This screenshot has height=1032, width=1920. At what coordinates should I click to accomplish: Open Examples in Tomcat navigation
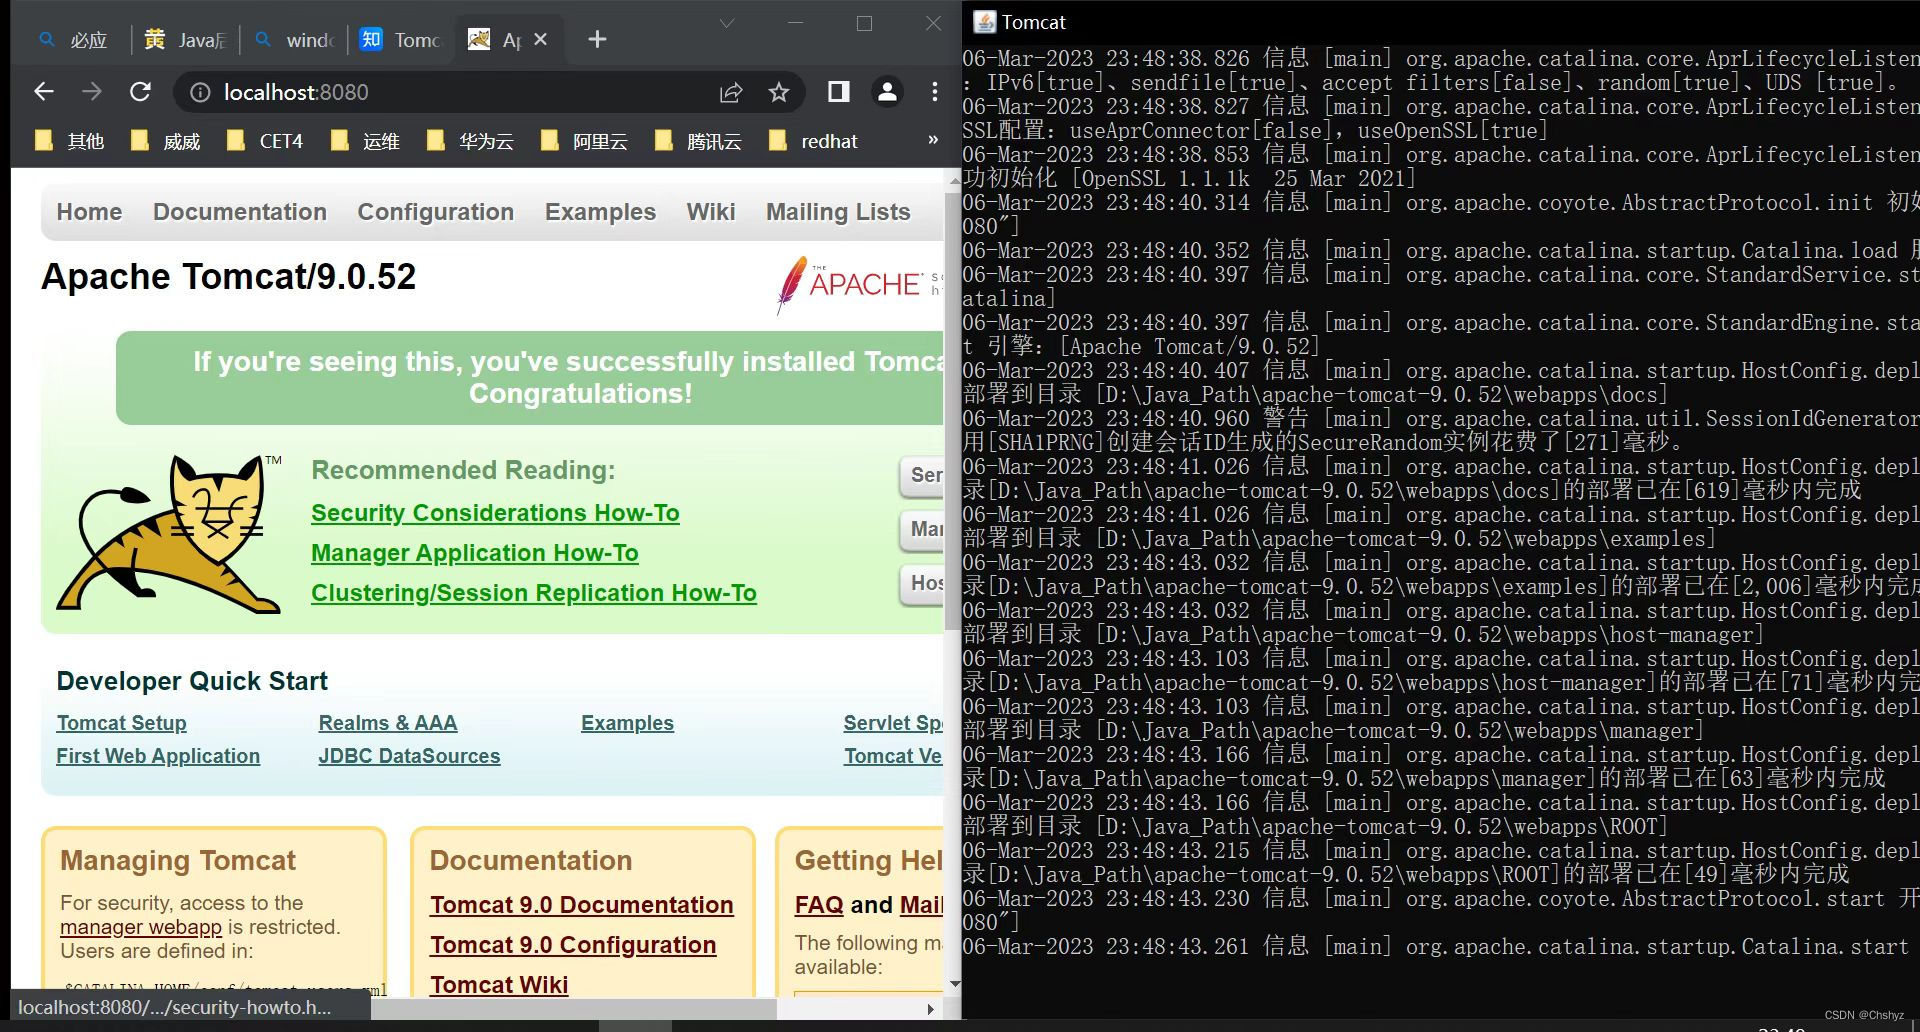coord(600,212)
